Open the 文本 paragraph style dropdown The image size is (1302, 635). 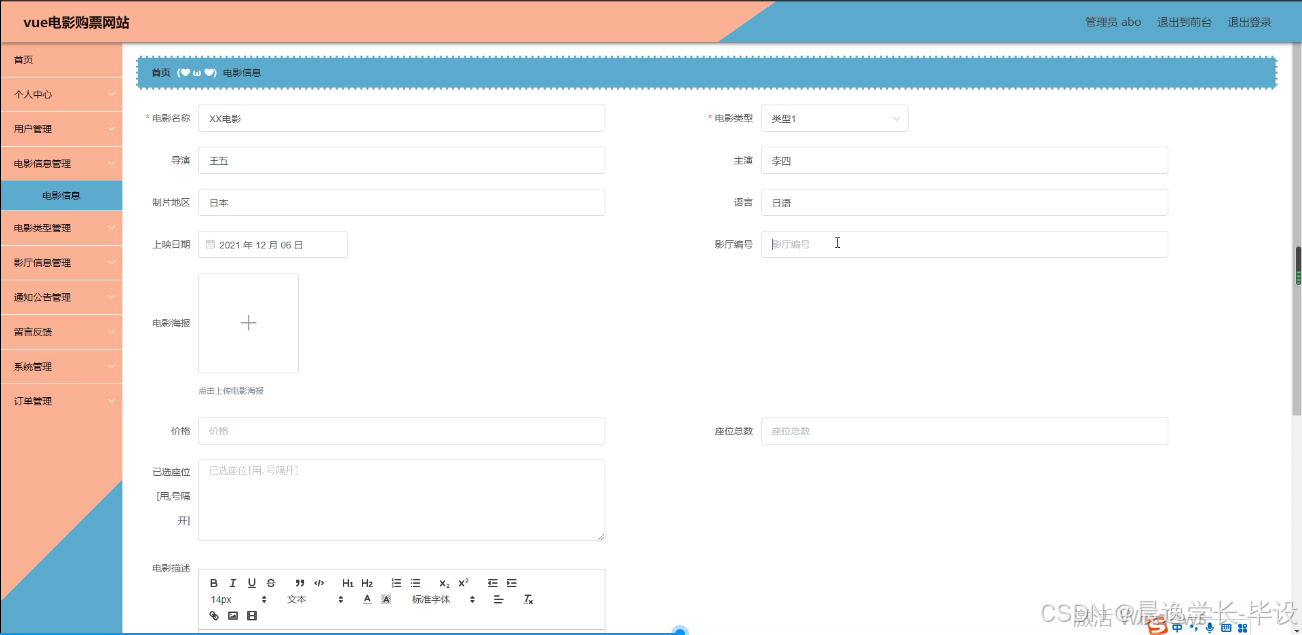(315, 599)
